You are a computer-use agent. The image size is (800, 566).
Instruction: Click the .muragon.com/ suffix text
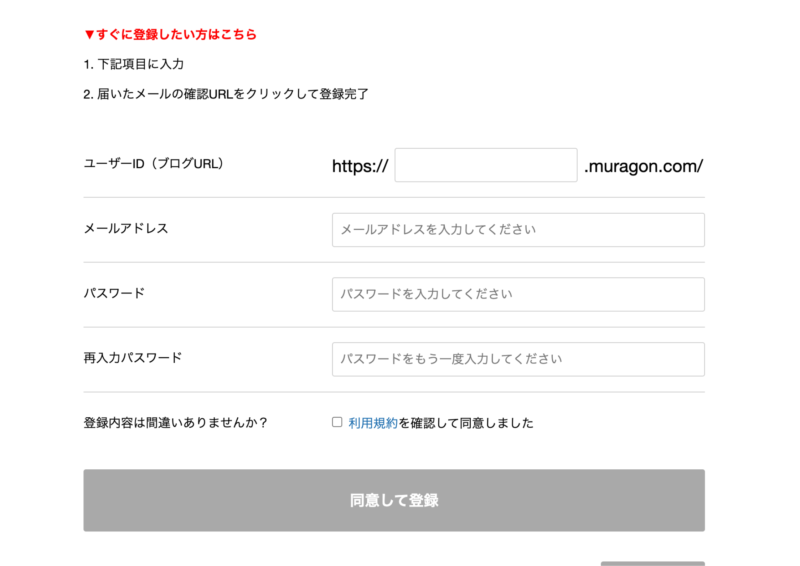643,166
